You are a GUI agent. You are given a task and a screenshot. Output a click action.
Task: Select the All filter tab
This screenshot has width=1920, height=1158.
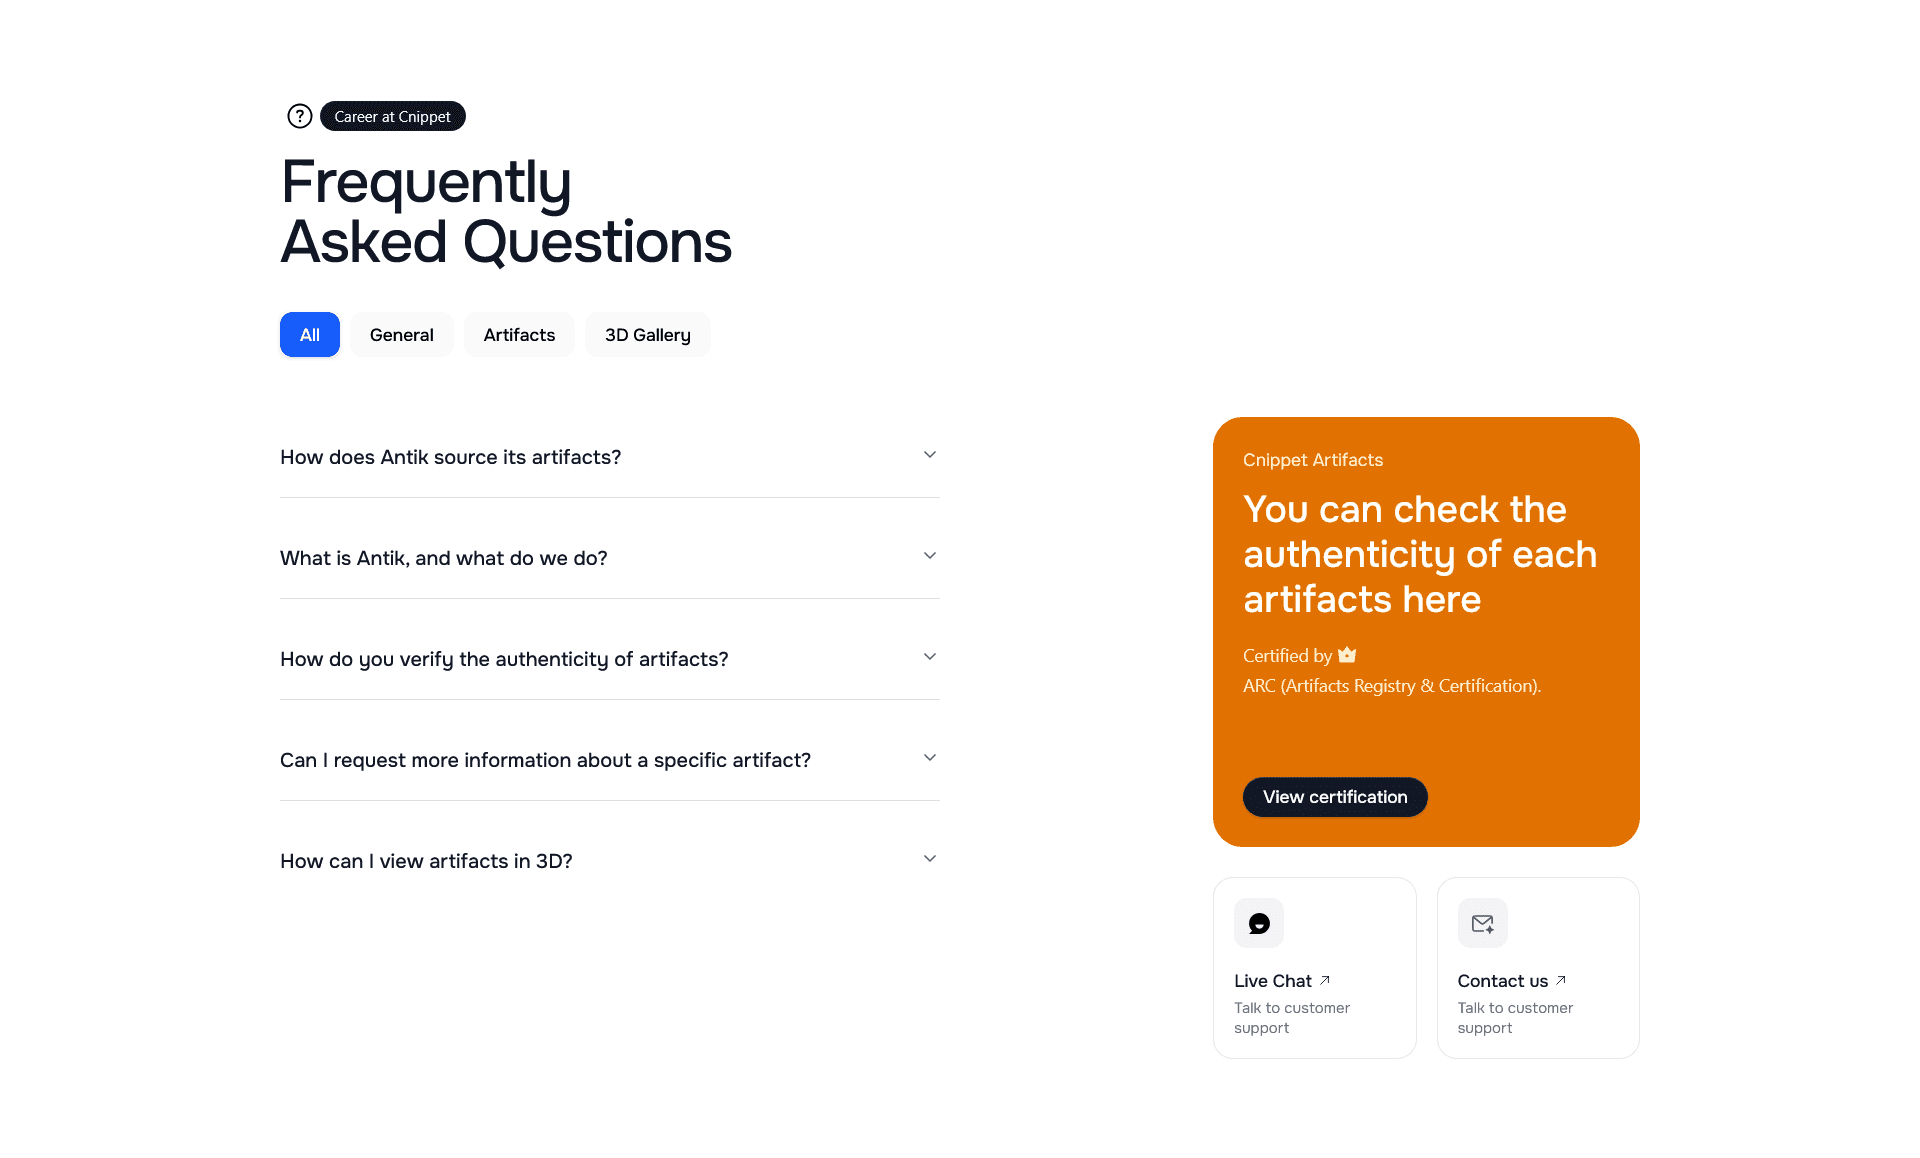pyautogui.click(x=310, y=335)
